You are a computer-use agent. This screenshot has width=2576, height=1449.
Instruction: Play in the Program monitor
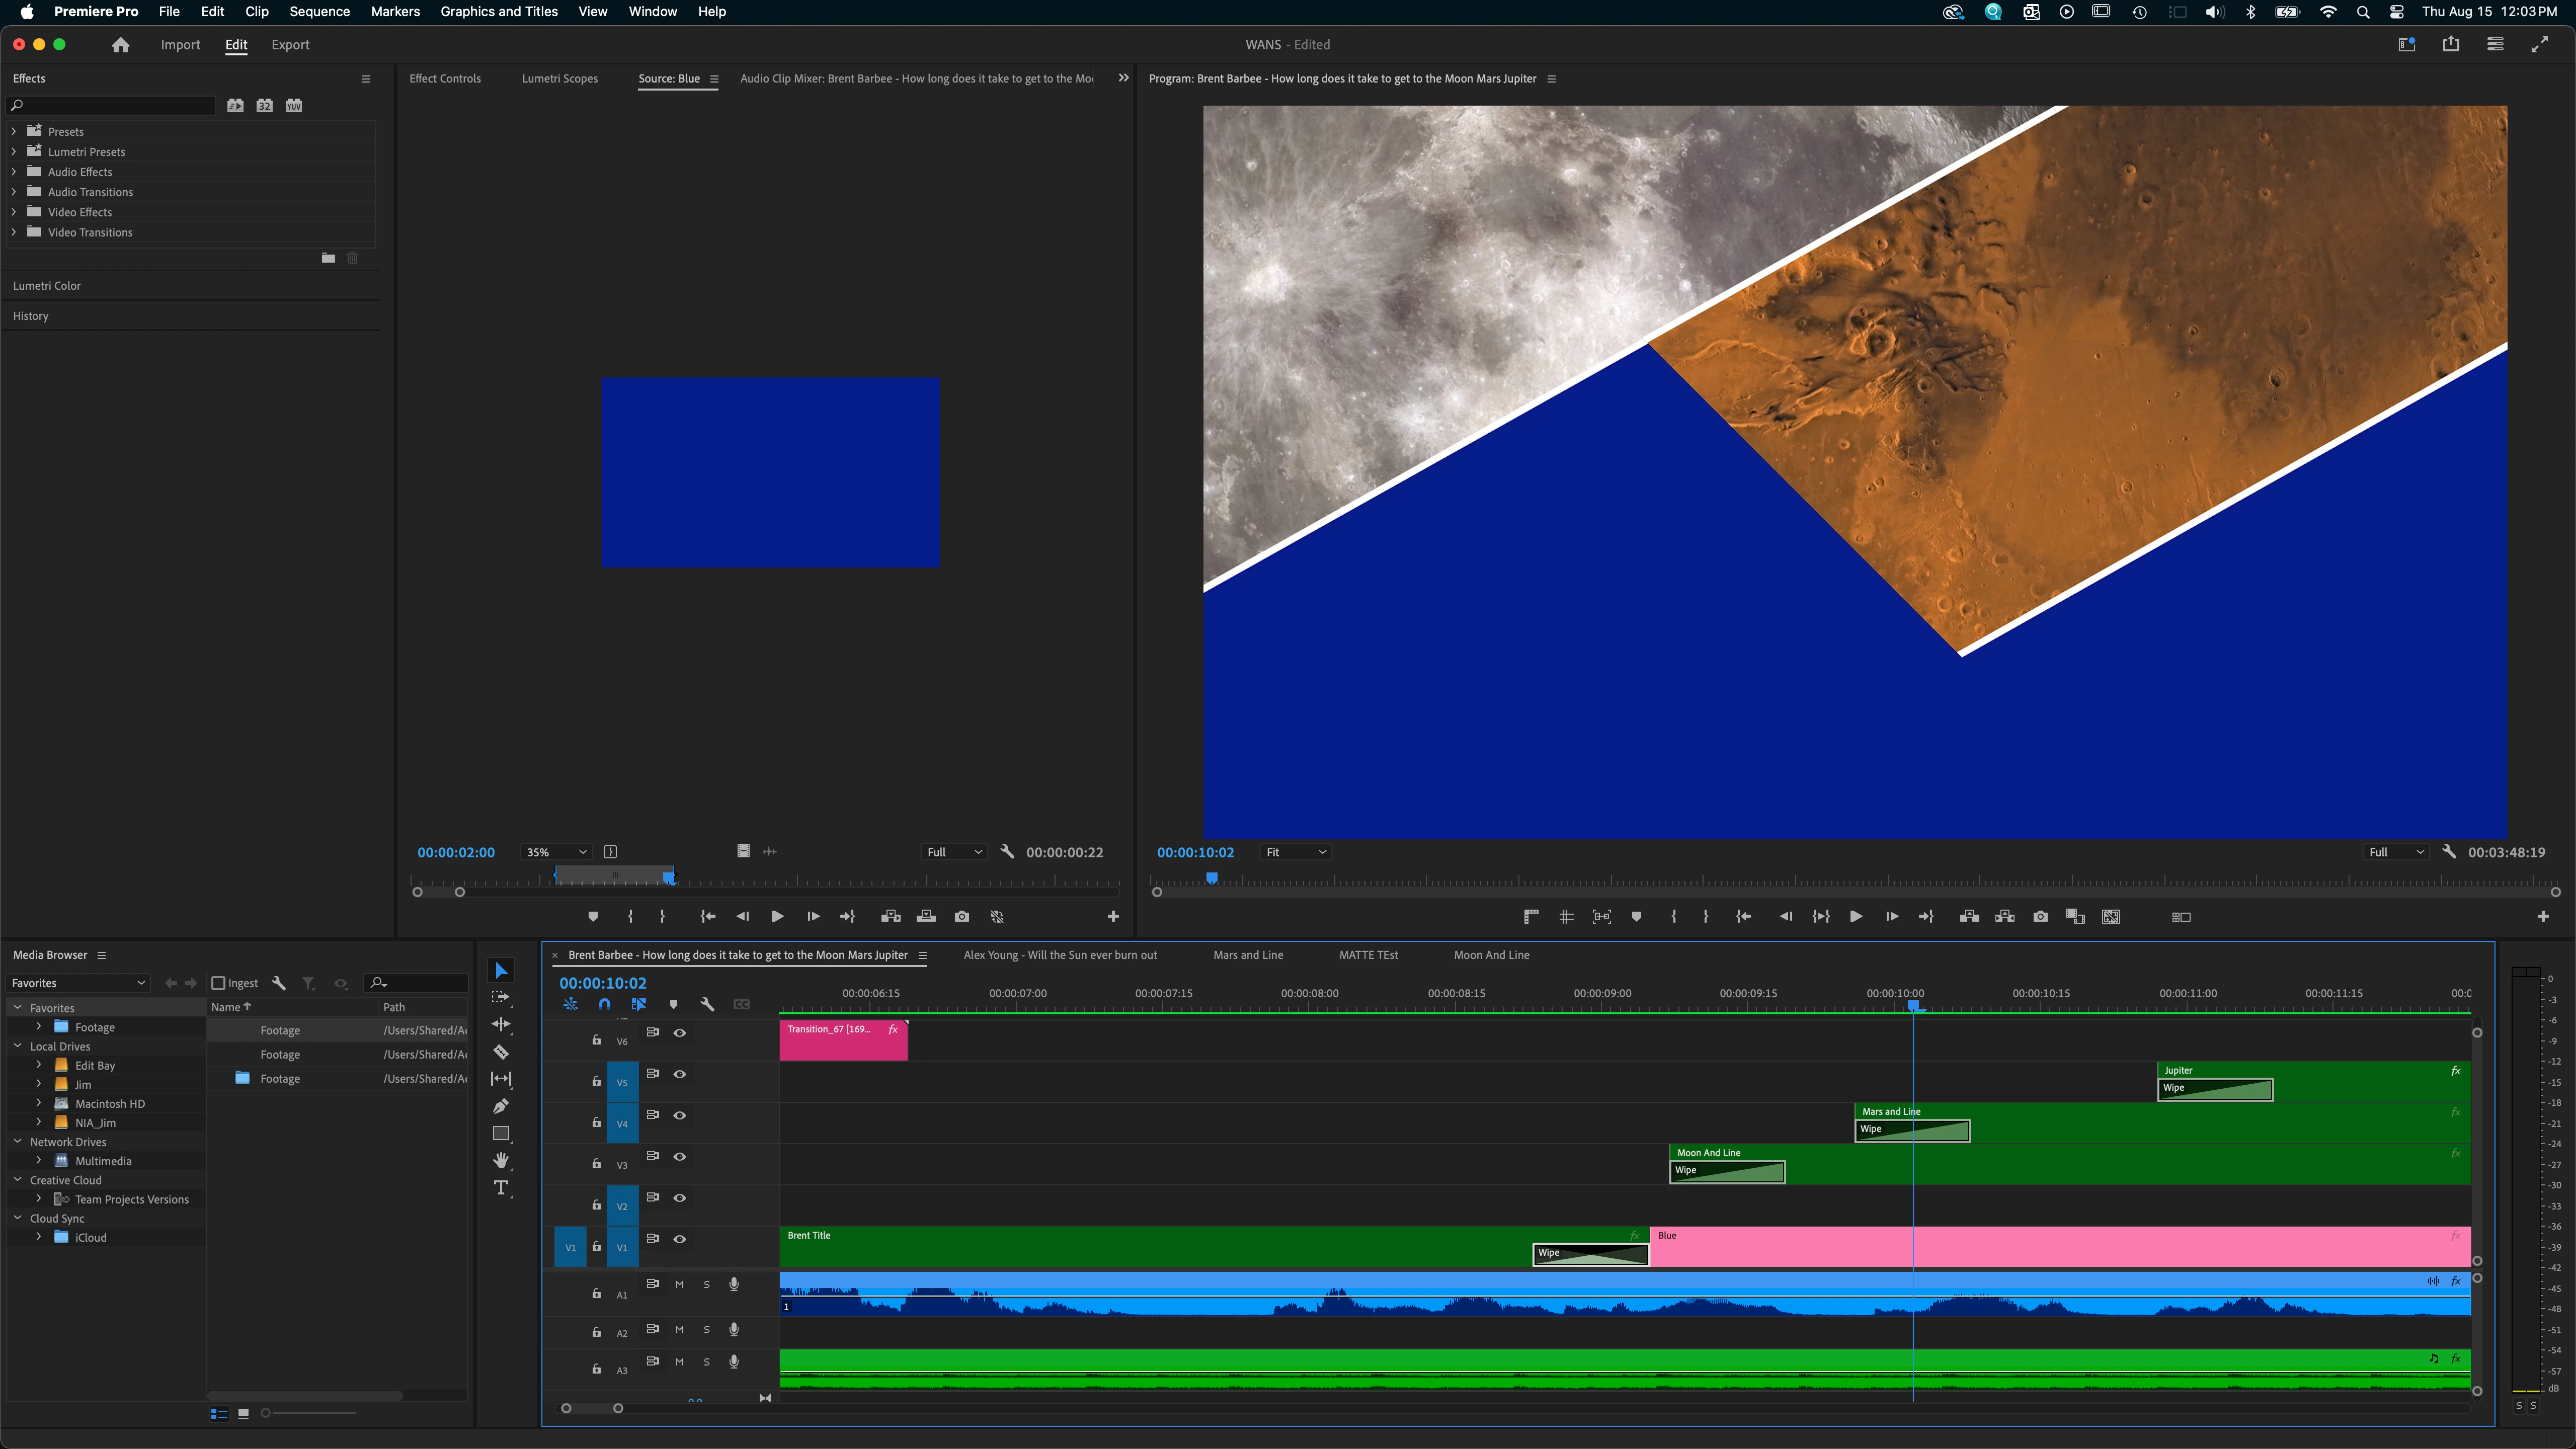[x=1855, y=917]
